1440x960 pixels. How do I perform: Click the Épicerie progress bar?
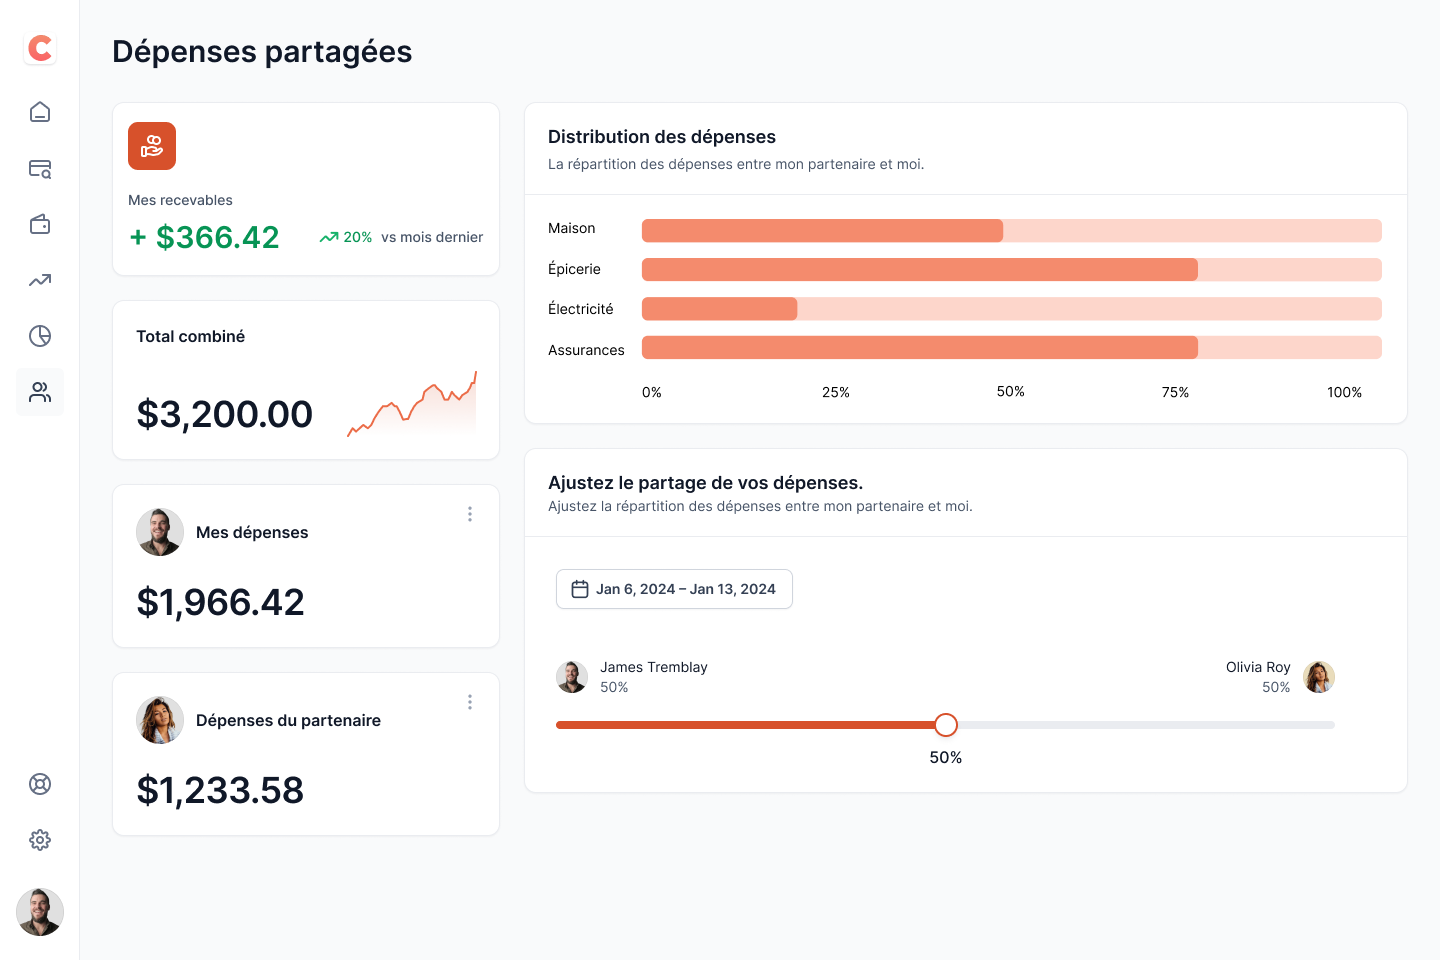coord(1012,269)
